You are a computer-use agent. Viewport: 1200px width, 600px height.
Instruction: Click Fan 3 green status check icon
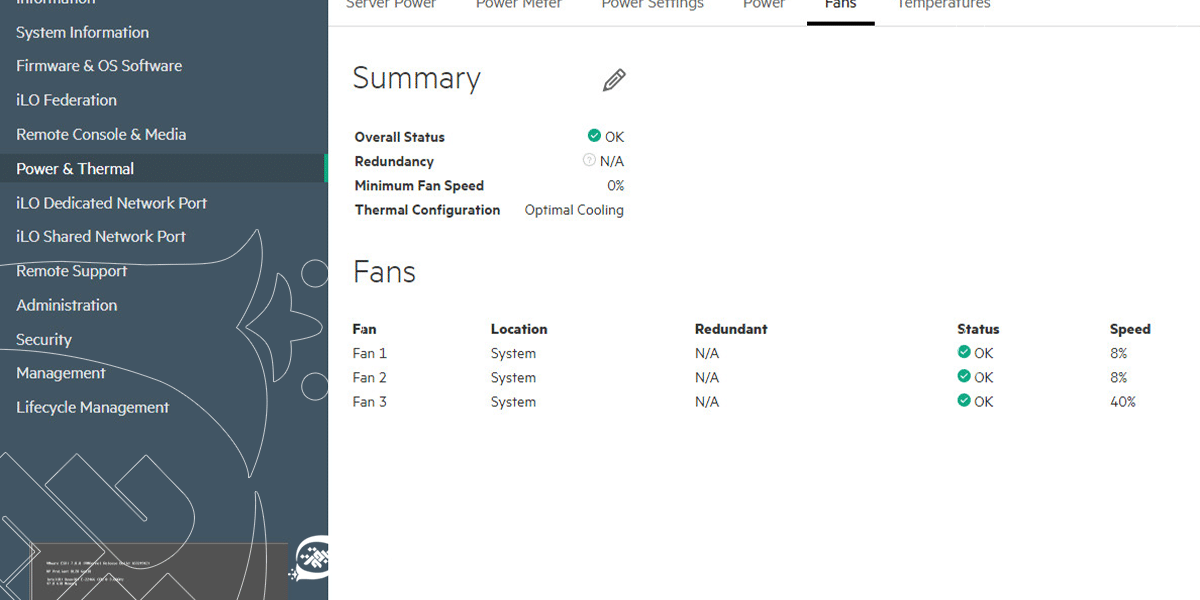[964, 400]
